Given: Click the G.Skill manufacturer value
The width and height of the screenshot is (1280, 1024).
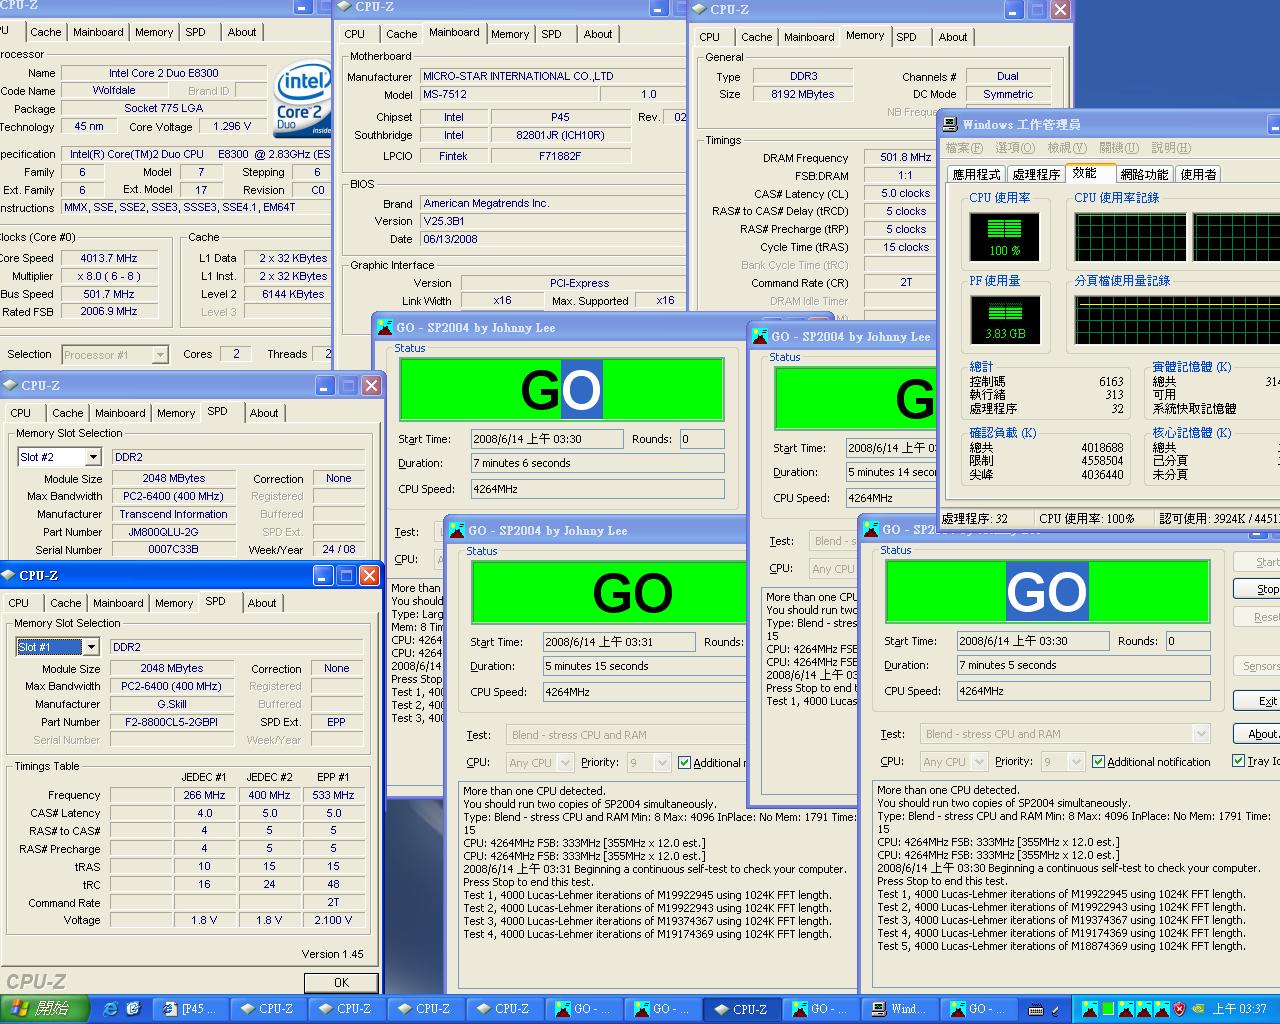Looking at the screenshot, I should tap(172, 704).
